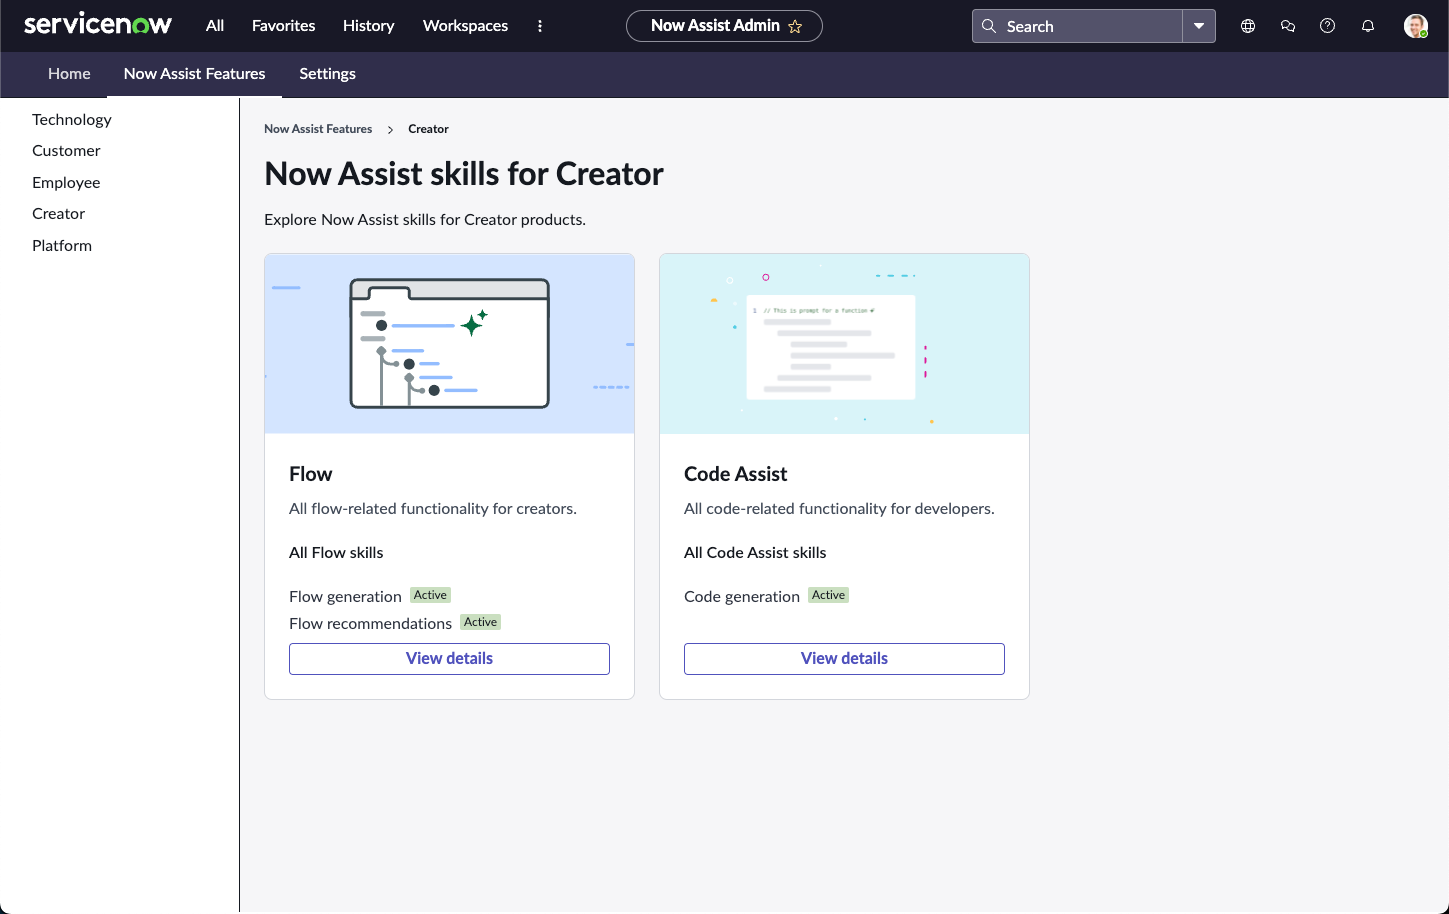Select Customer in the sidebar
The image size is (1449, 914).
[66, 151]
